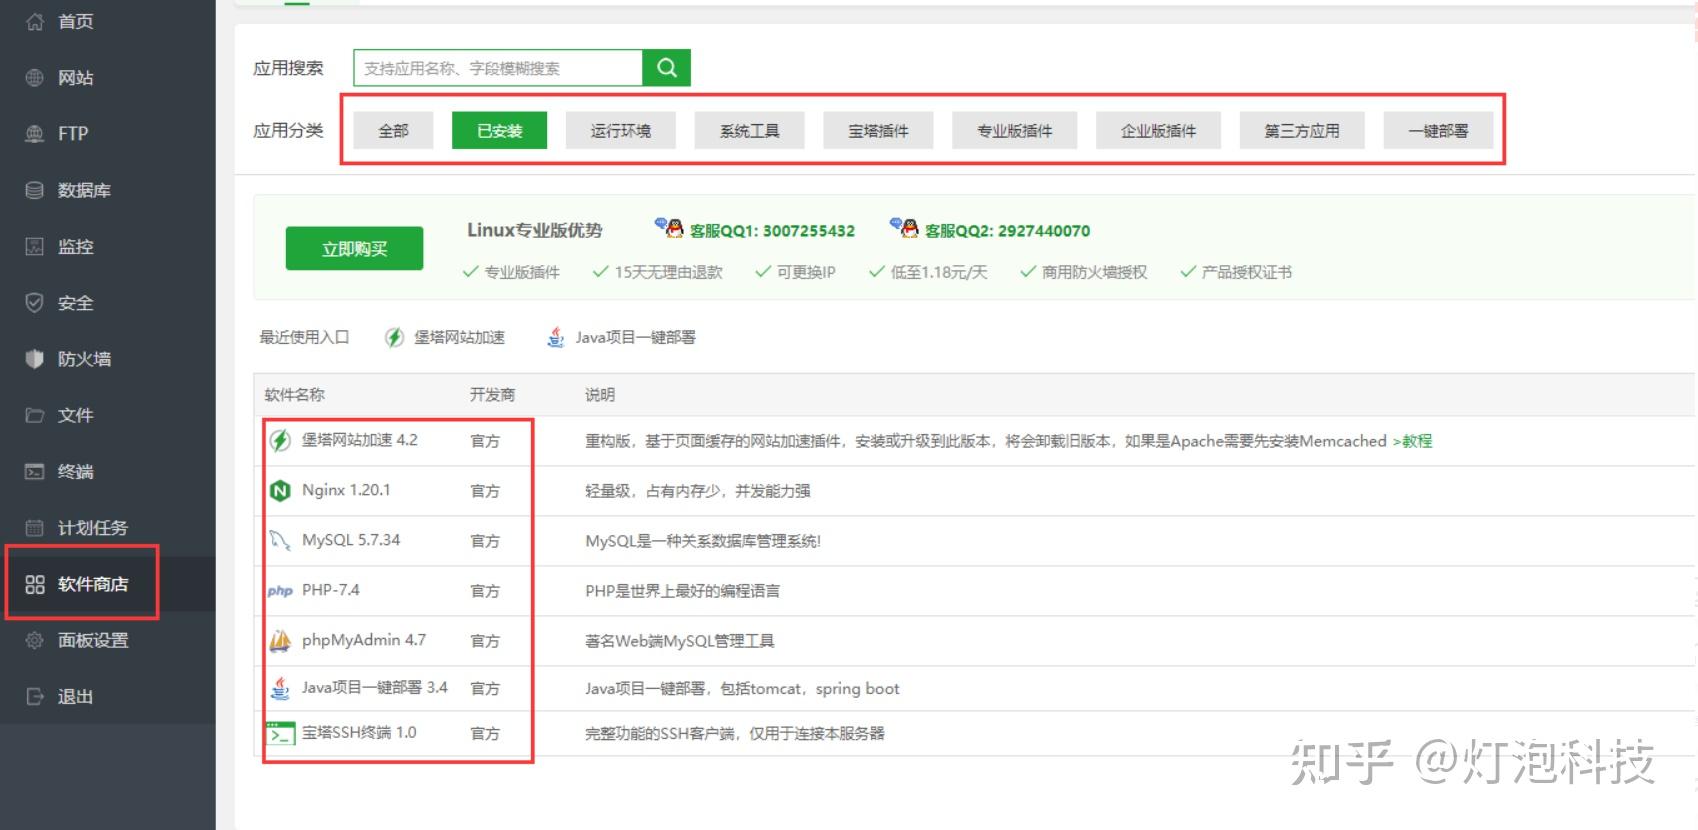
Task: Click the magnifier search button
Action: [667, 68]
